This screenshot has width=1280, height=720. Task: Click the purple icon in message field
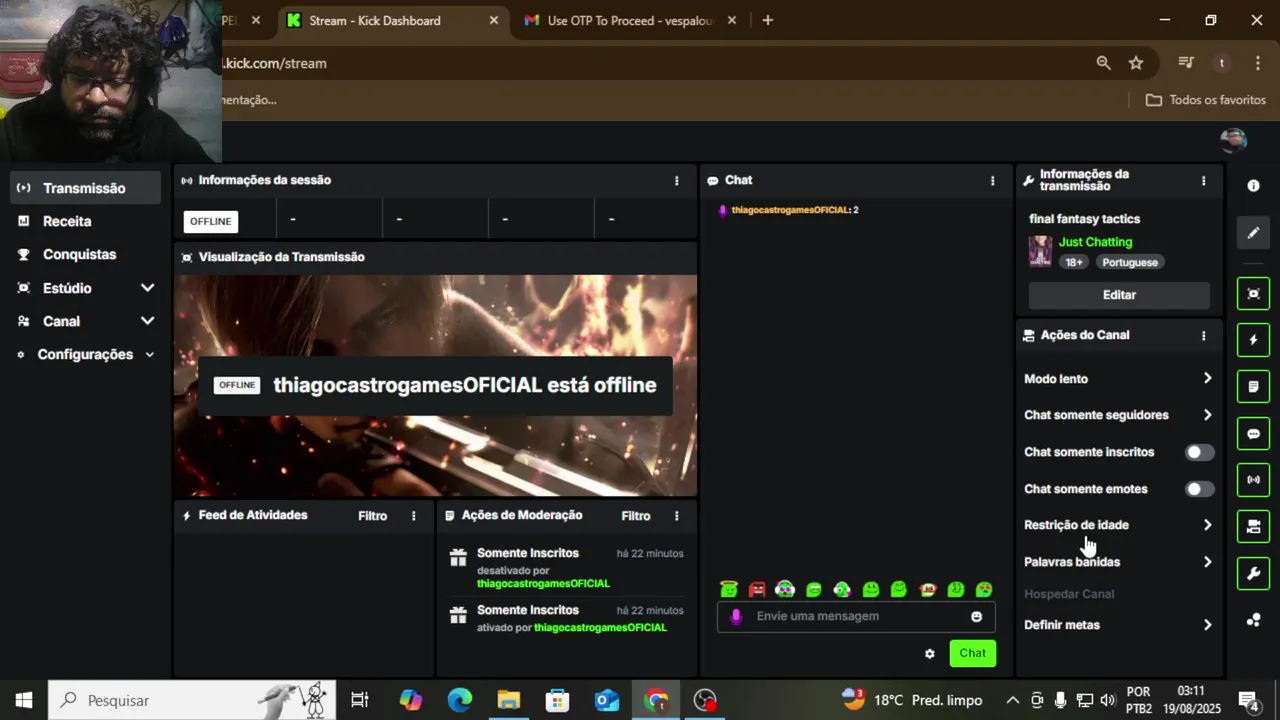click(x=736, y=616)
